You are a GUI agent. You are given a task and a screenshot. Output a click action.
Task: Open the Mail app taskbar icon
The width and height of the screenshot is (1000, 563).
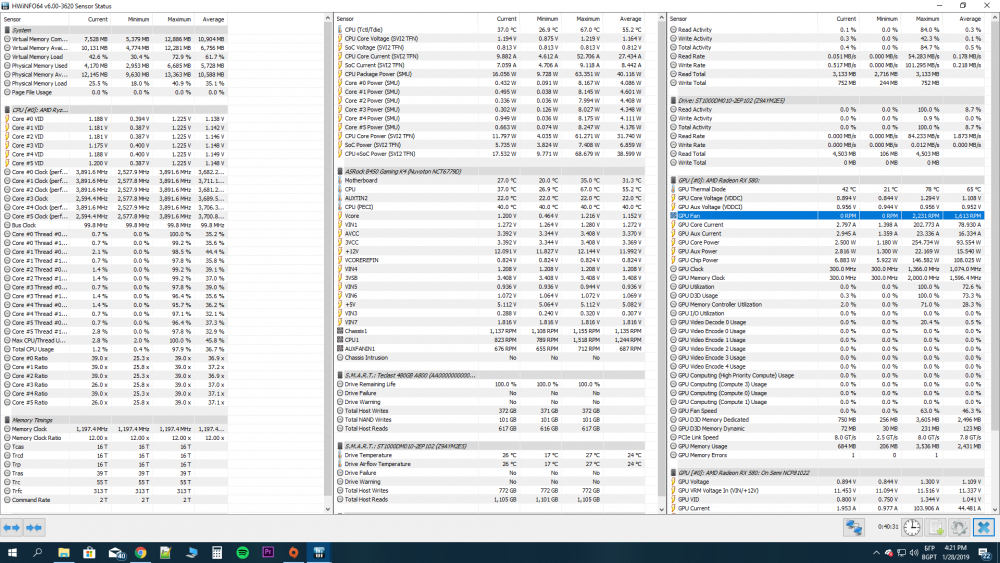click(x=115, y=552)
